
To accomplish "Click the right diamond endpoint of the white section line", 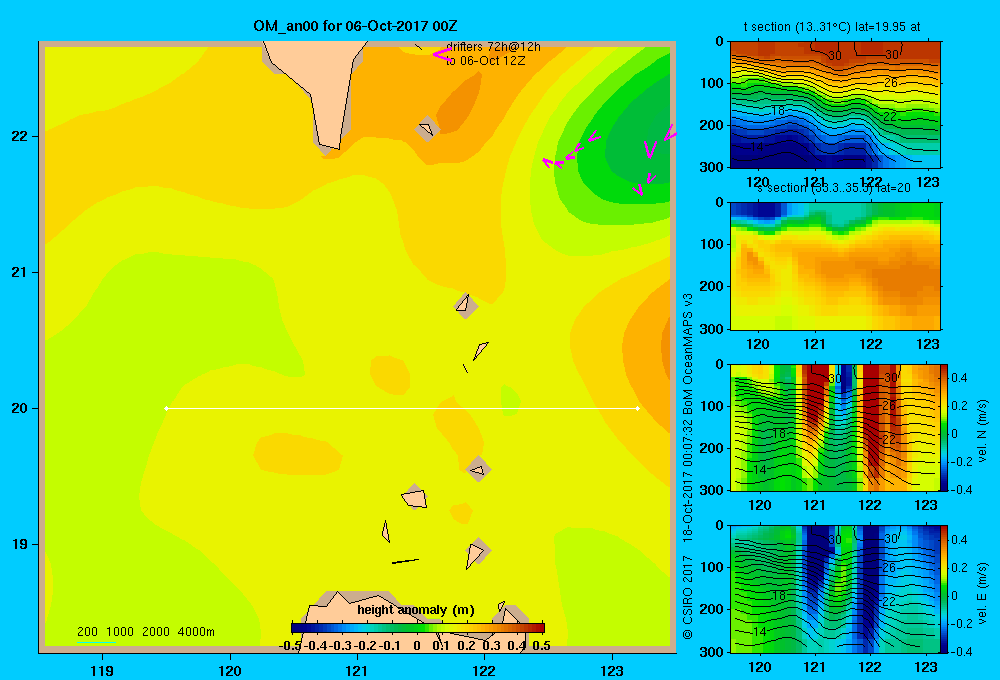I will (638, 408).
